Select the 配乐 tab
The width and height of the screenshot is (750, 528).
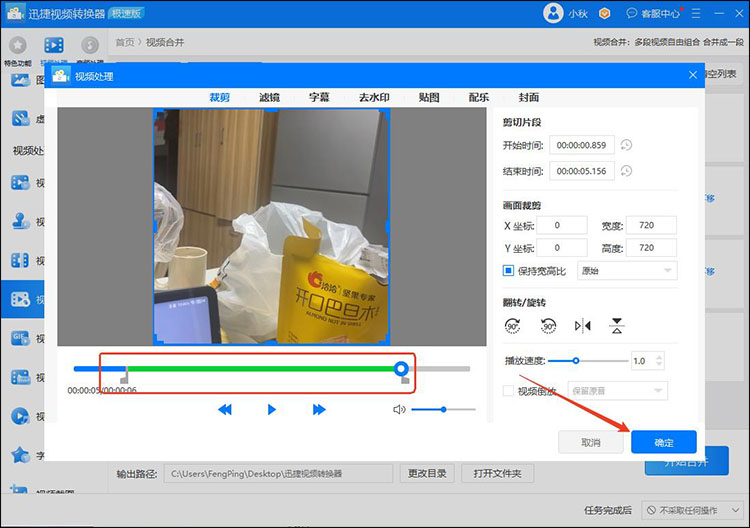pyautogui.click(x=479, y=98)
